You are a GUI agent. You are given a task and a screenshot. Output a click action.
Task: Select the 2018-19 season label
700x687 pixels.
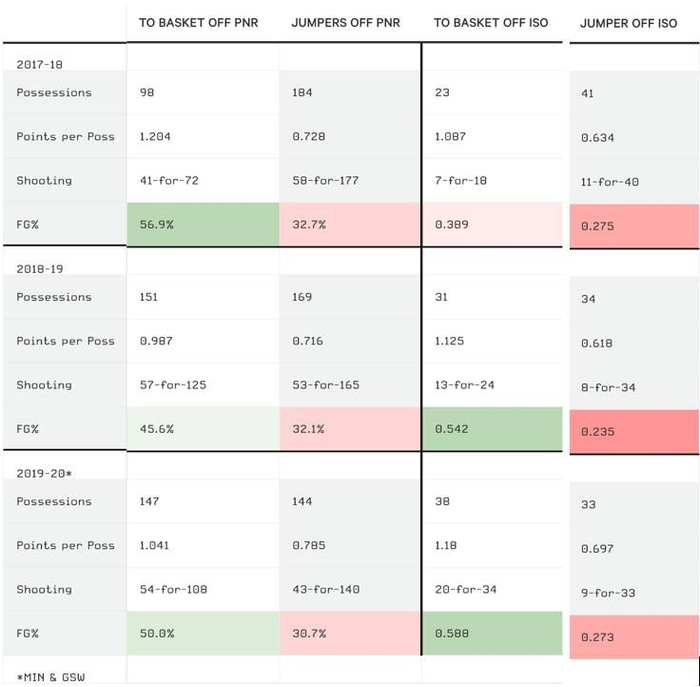pyautogui.click(x=39, y=269)
